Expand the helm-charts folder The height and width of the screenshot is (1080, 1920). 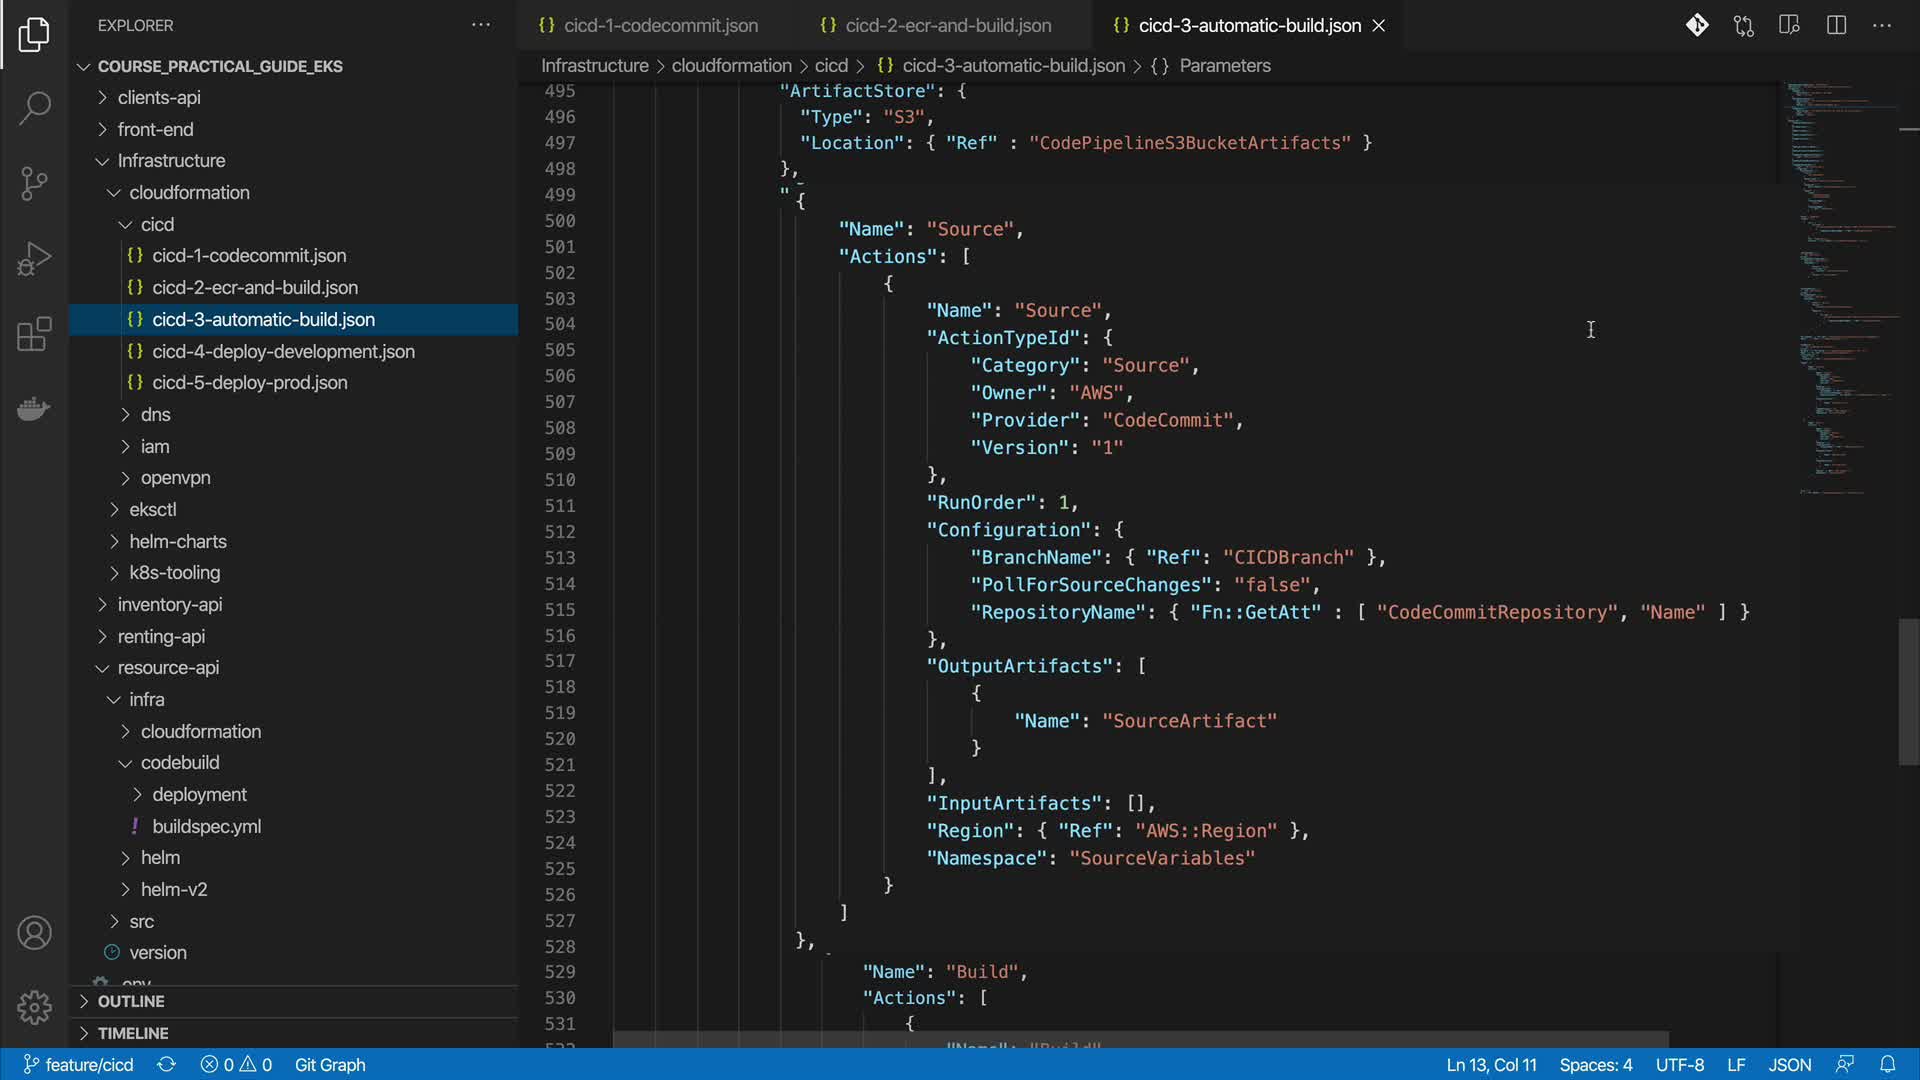click(x=177, y=541)
